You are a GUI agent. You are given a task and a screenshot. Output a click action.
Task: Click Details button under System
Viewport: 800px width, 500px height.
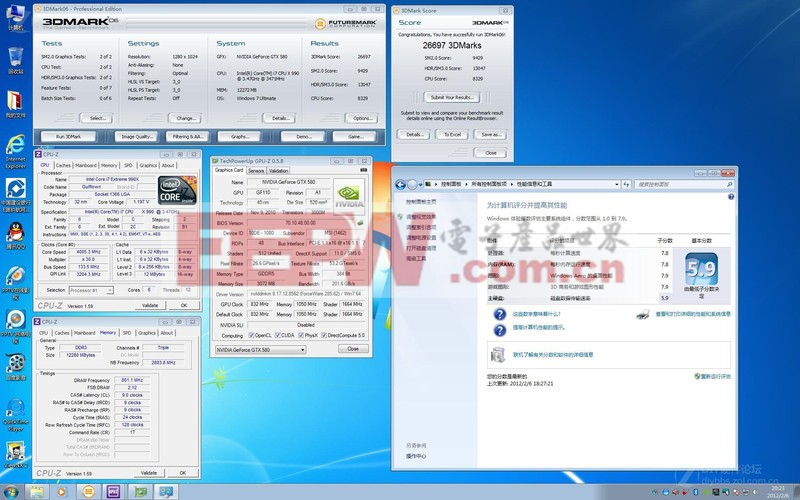(x=280, y=118)
